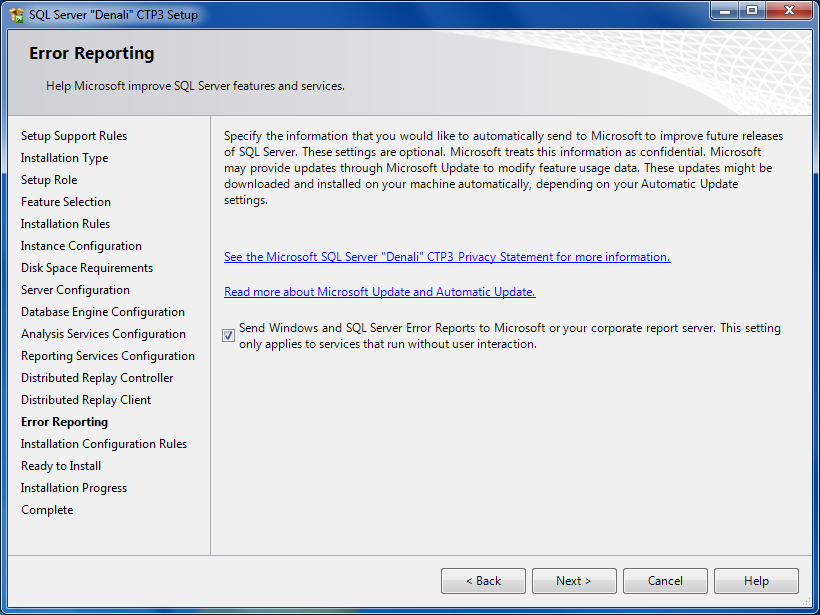Select Distributed Replay Client step
This screenshot has width=820, height=615.
click(86, 400)
